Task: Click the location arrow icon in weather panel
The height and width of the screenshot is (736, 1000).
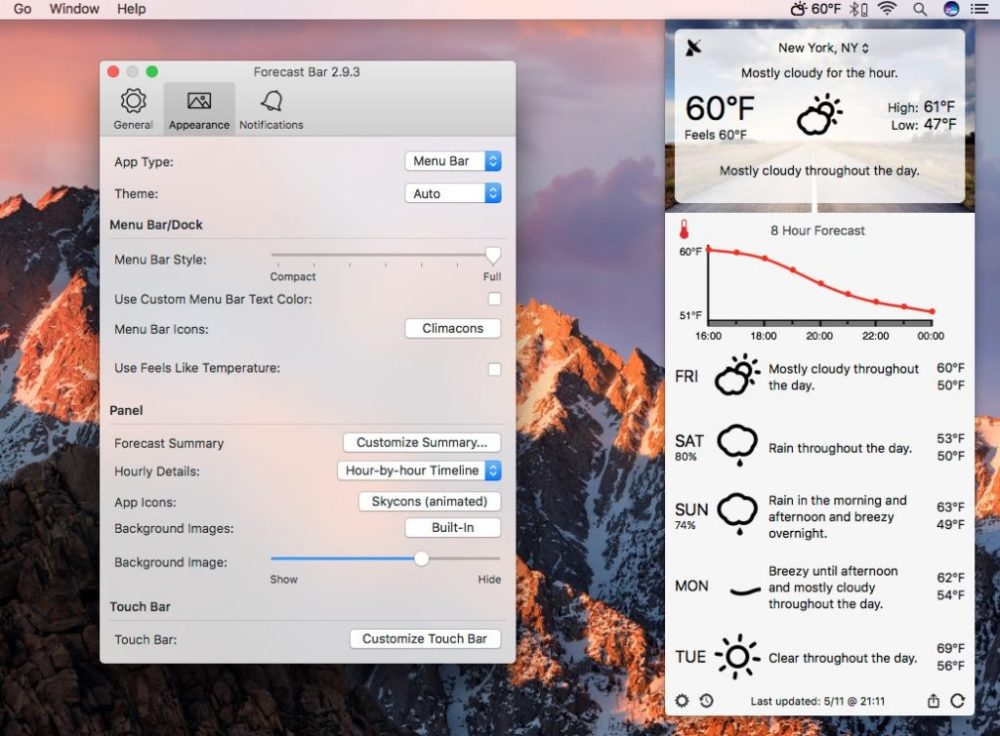Action: coord(693,47)
